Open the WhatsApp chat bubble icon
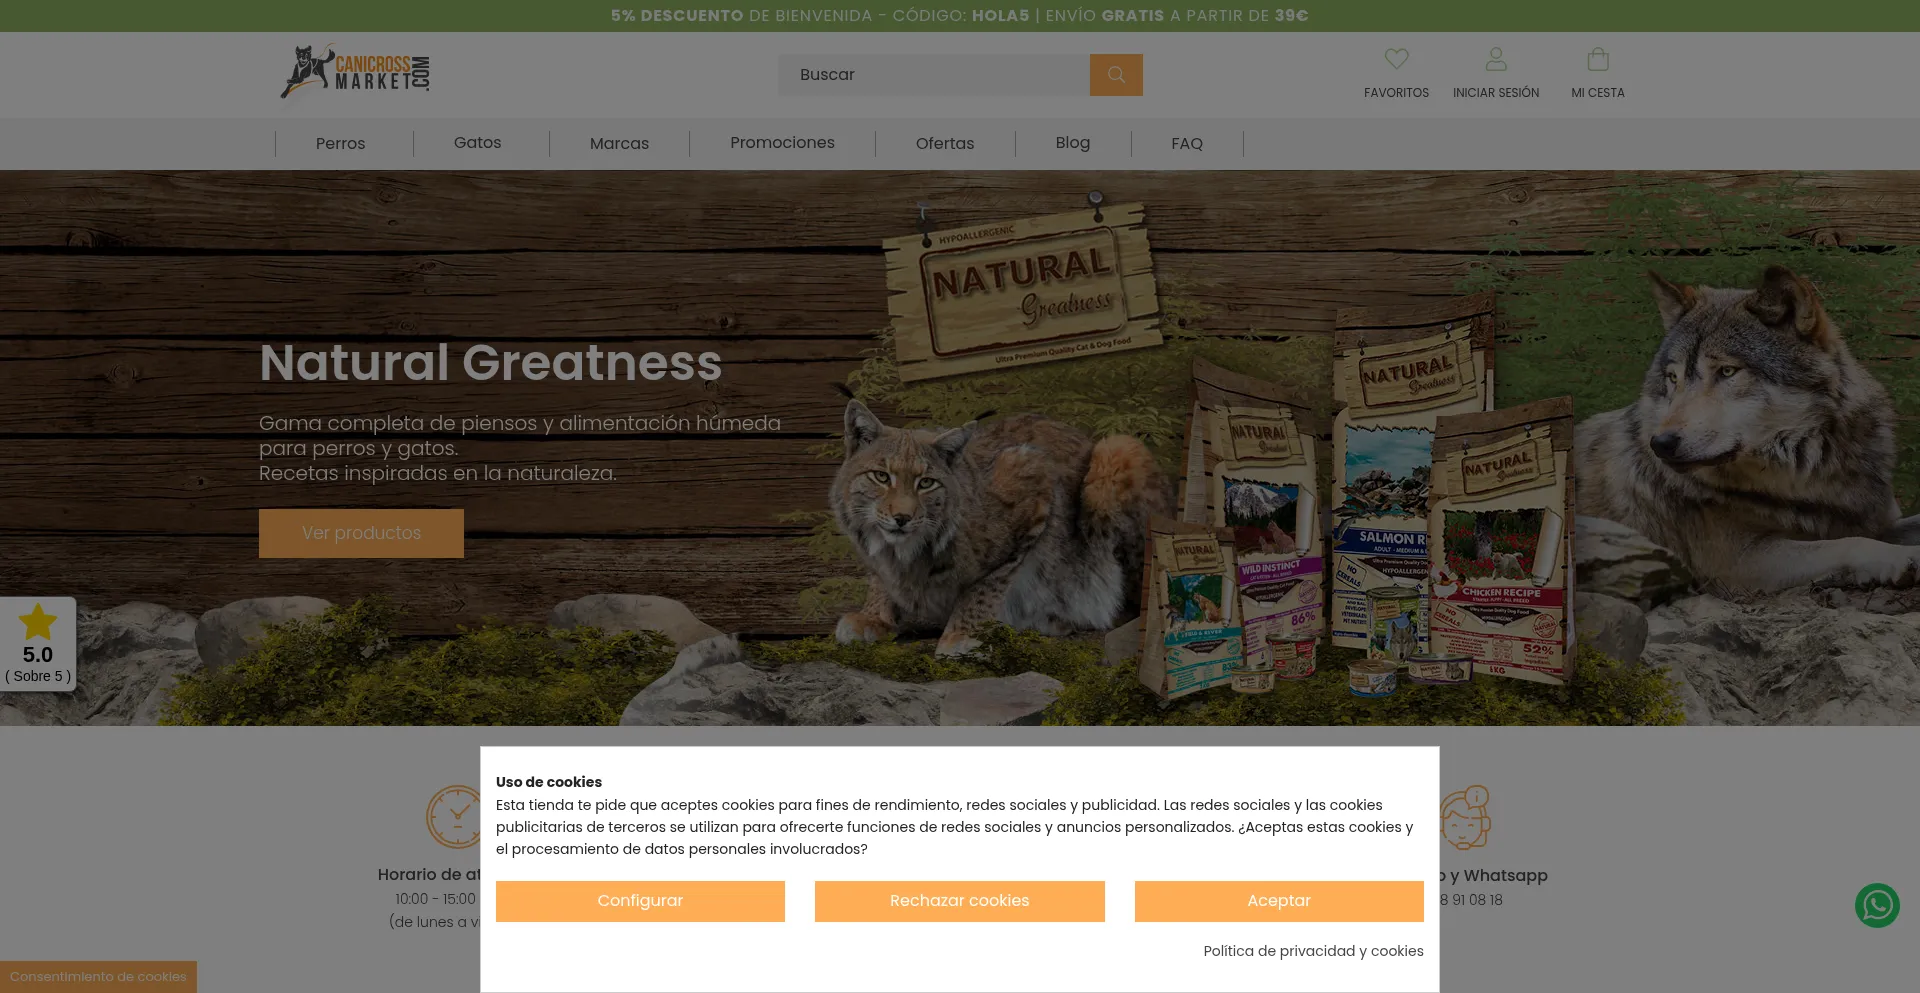 pyautogui.click(x=1877, y=905)
